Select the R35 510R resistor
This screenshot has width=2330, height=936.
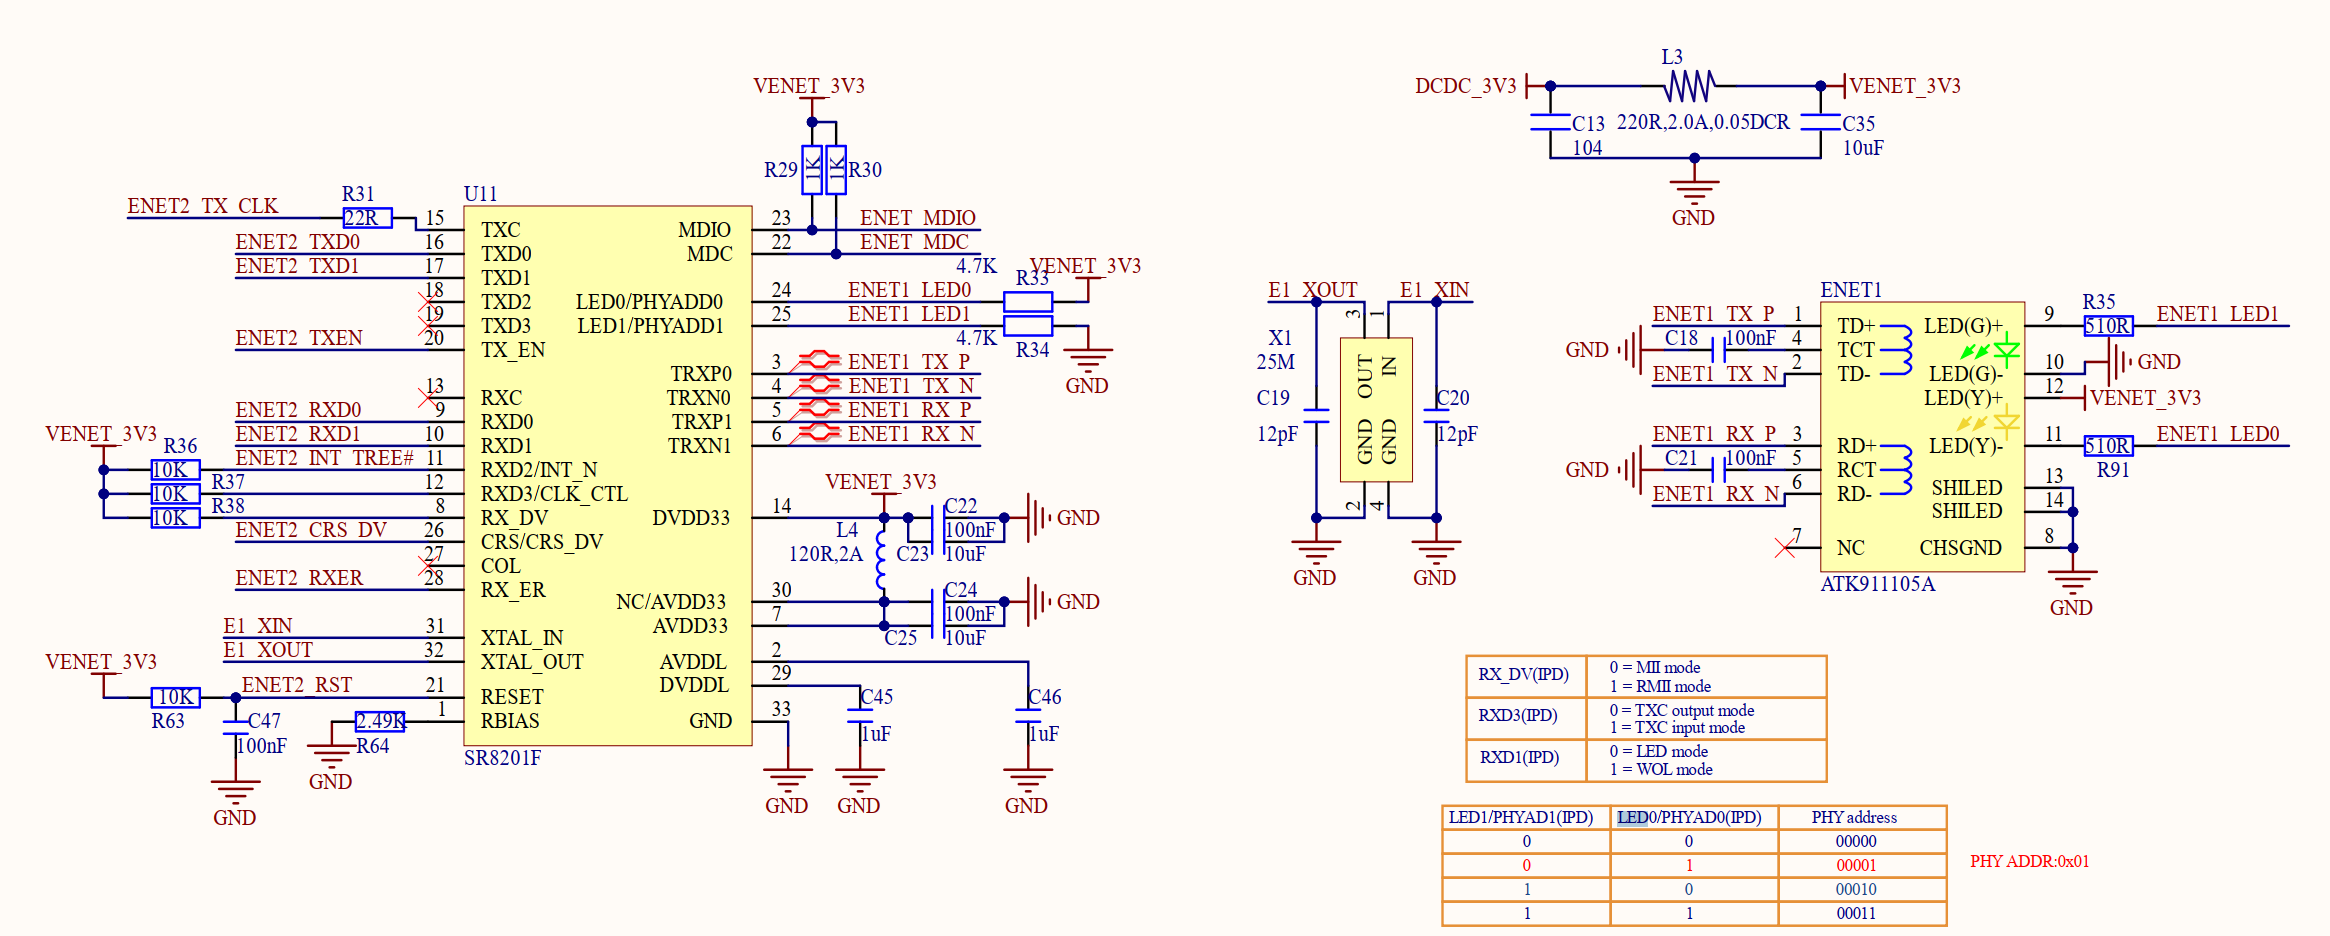[x=2108, y=326]
